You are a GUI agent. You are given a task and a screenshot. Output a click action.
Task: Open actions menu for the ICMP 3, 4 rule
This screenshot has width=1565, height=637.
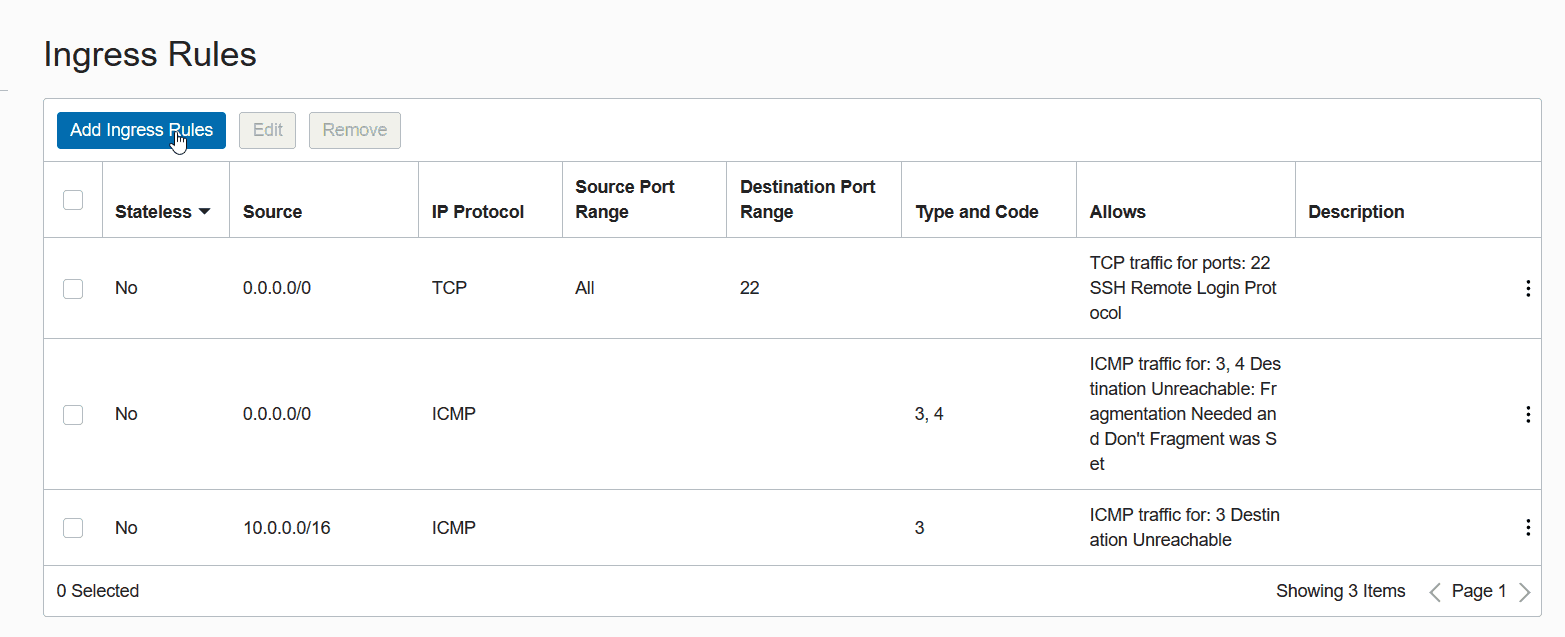pyautogui.click(x=1527, y=414)
